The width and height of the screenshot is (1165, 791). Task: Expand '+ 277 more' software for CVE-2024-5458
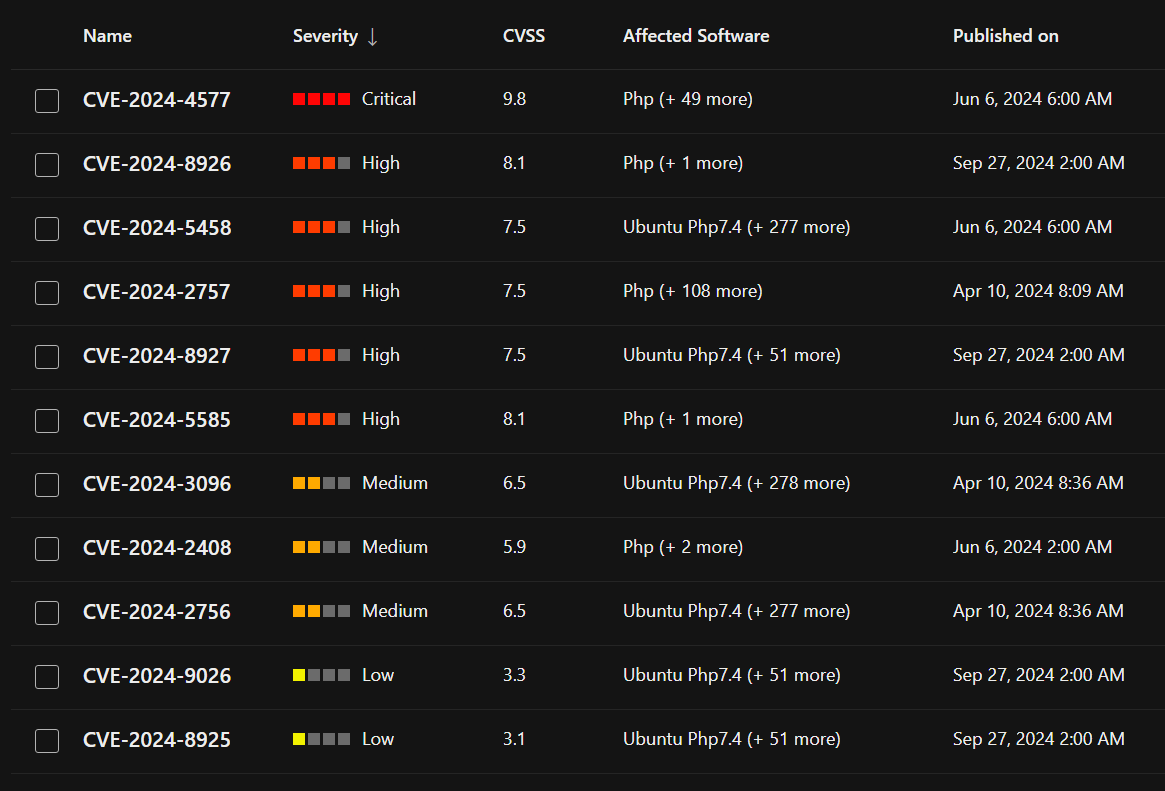(x=790, y=227)
